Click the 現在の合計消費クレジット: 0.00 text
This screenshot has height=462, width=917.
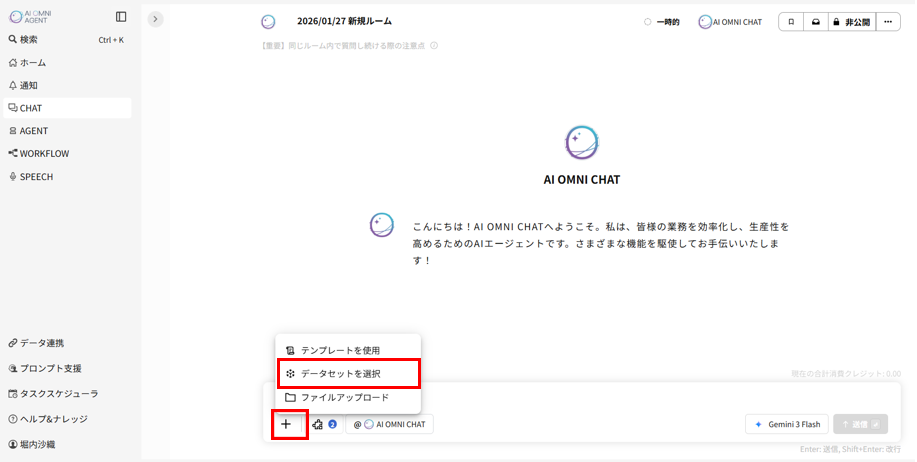[846, 374]
